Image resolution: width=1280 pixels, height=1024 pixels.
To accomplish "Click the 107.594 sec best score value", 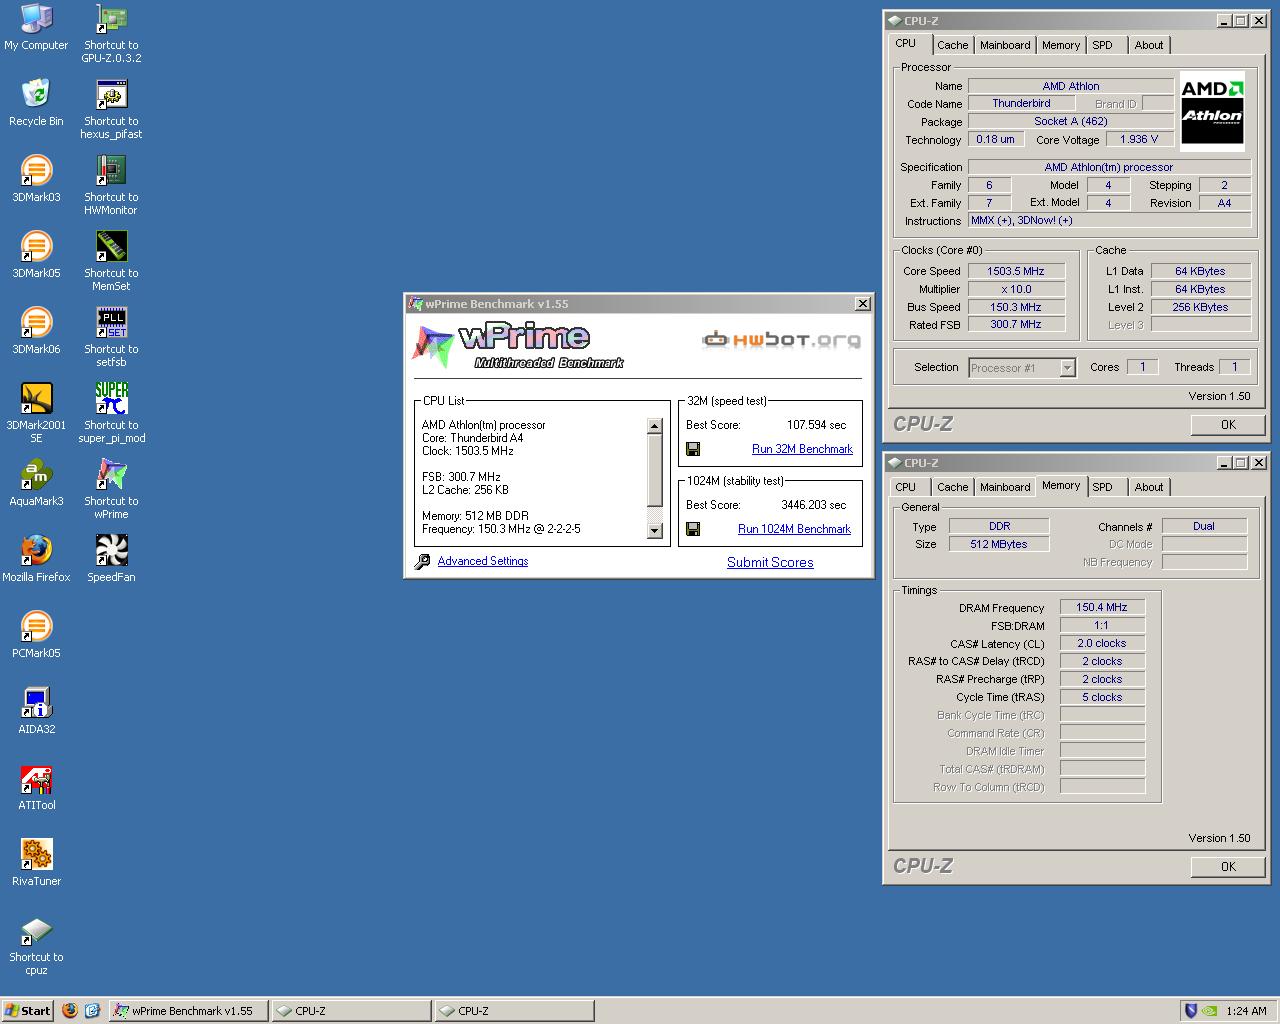I will 816,425.
